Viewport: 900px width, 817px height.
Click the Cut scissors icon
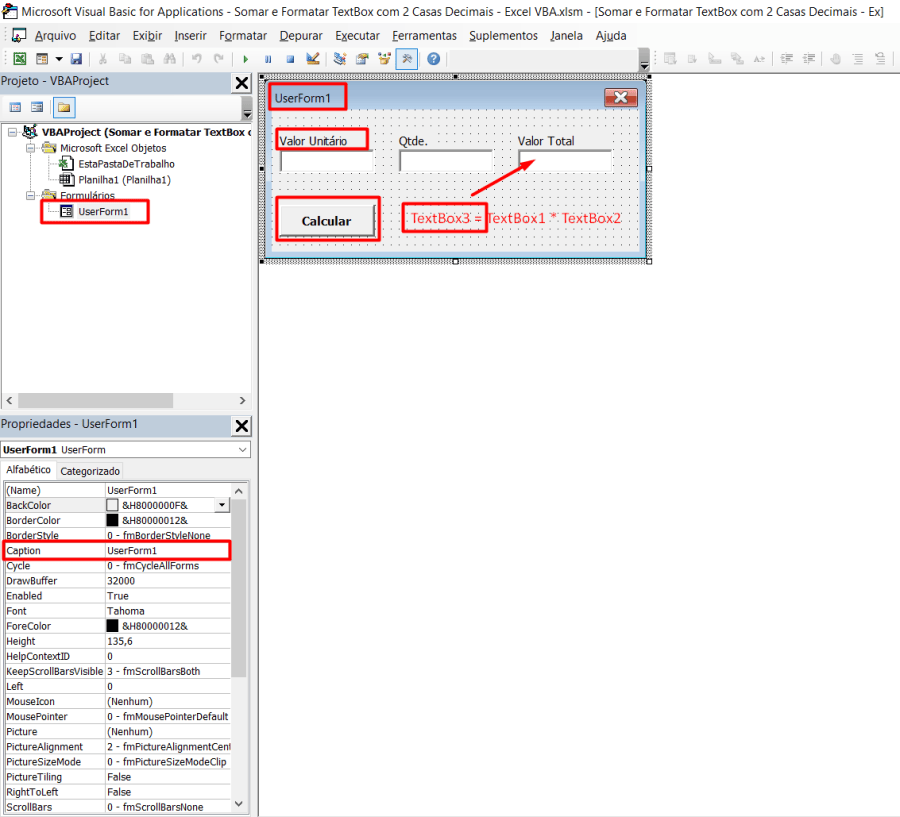click(x=103, y=59)
